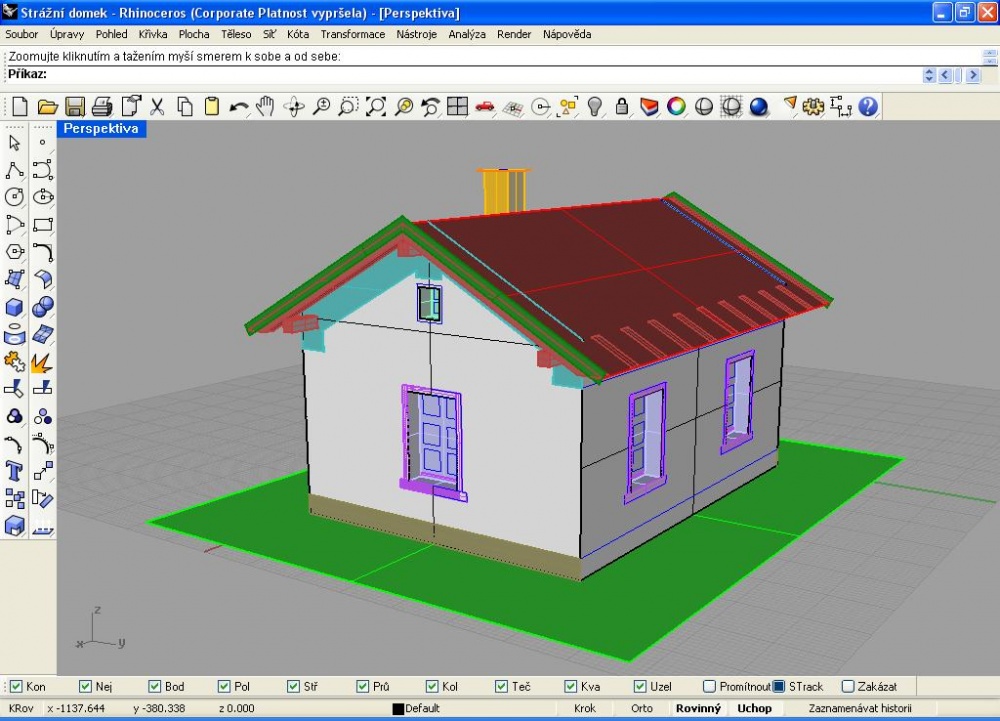Viewport: 1000px width, 721px height.
Task: Click the Rovinný status bar button
Action: coord(698,708)
